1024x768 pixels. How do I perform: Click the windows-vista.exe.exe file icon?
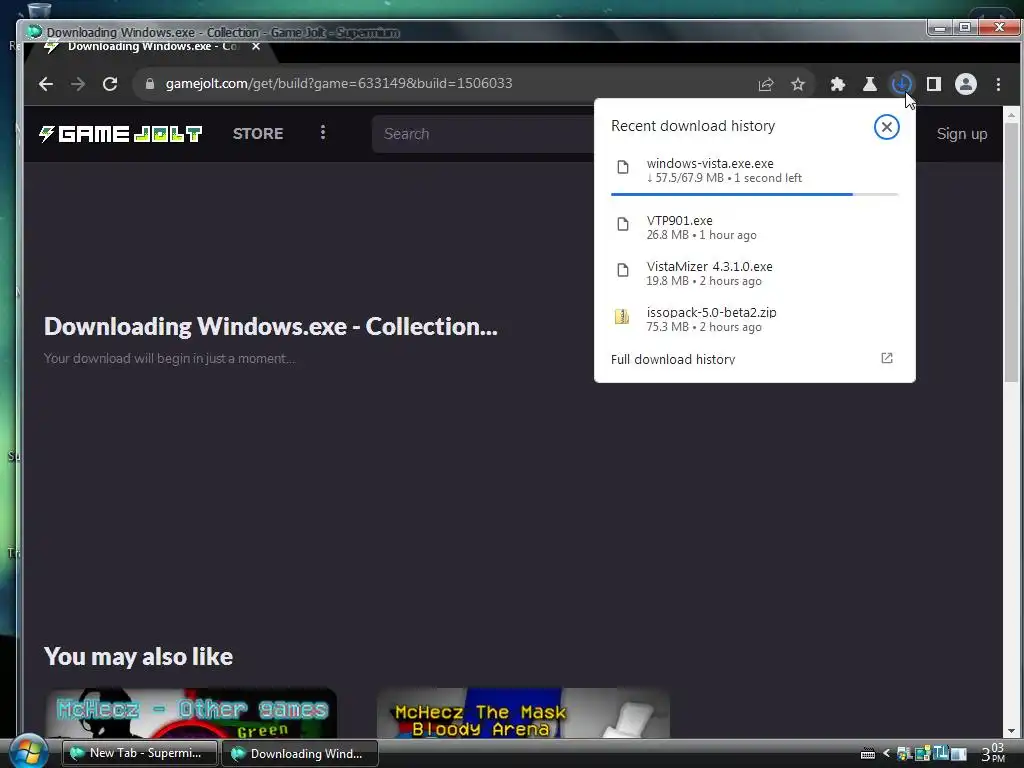(623, 168)
